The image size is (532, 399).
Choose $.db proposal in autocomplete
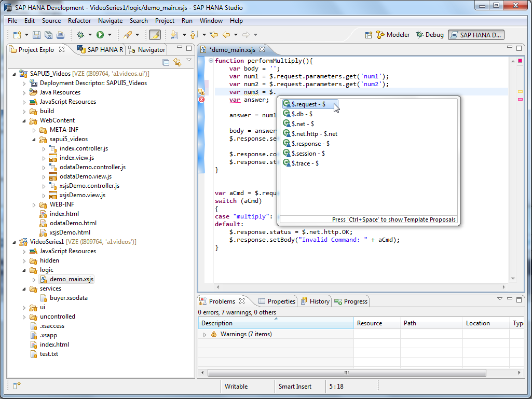pos(302,114)
